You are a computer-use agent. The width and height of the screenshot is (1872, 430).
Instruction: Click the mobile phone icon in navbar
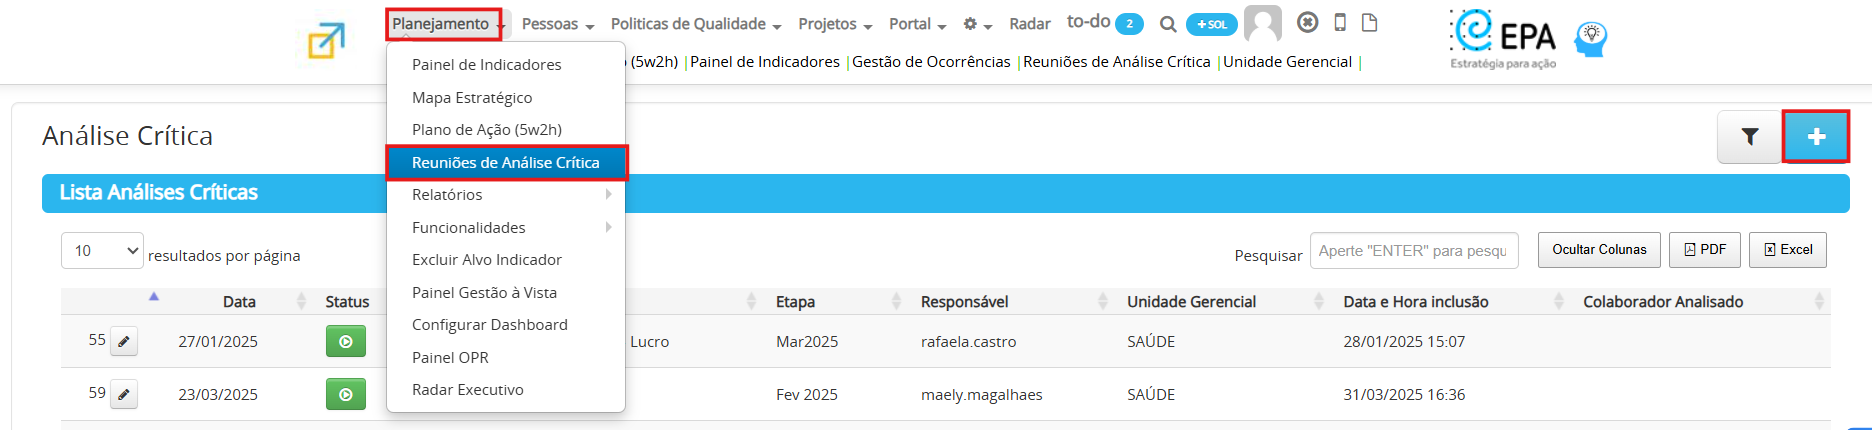click(x=1340, y=22)
